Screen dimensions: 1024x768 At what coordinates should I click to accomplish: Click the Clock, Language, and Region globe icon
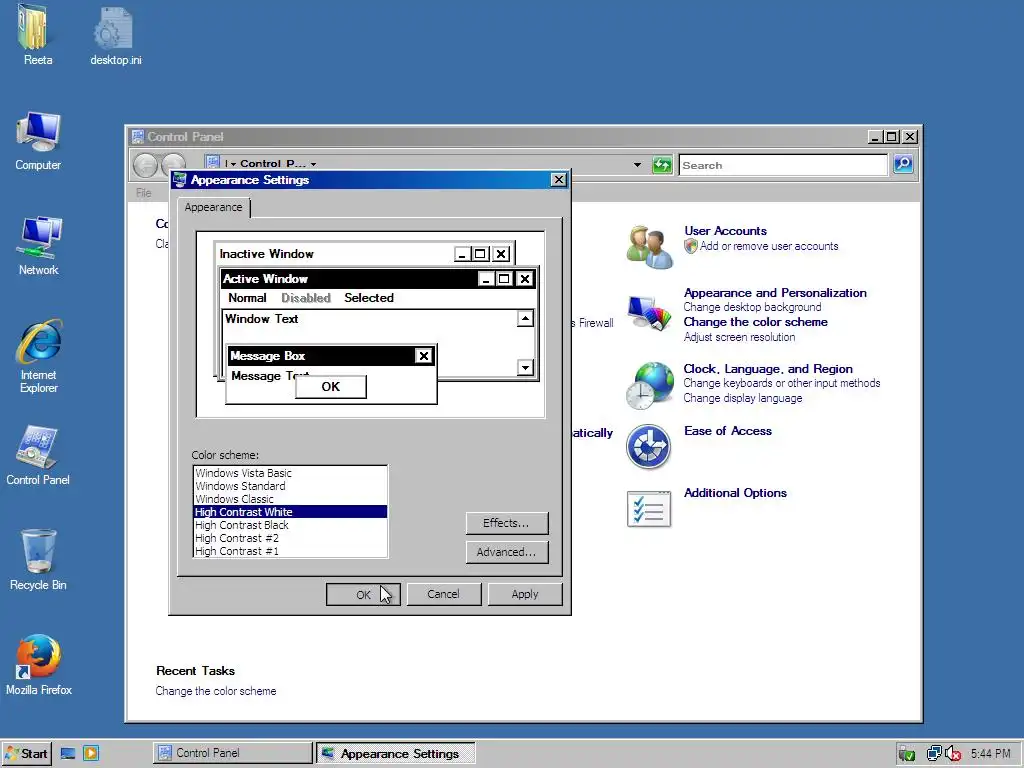pyautogui.click(x=648, y=385)
